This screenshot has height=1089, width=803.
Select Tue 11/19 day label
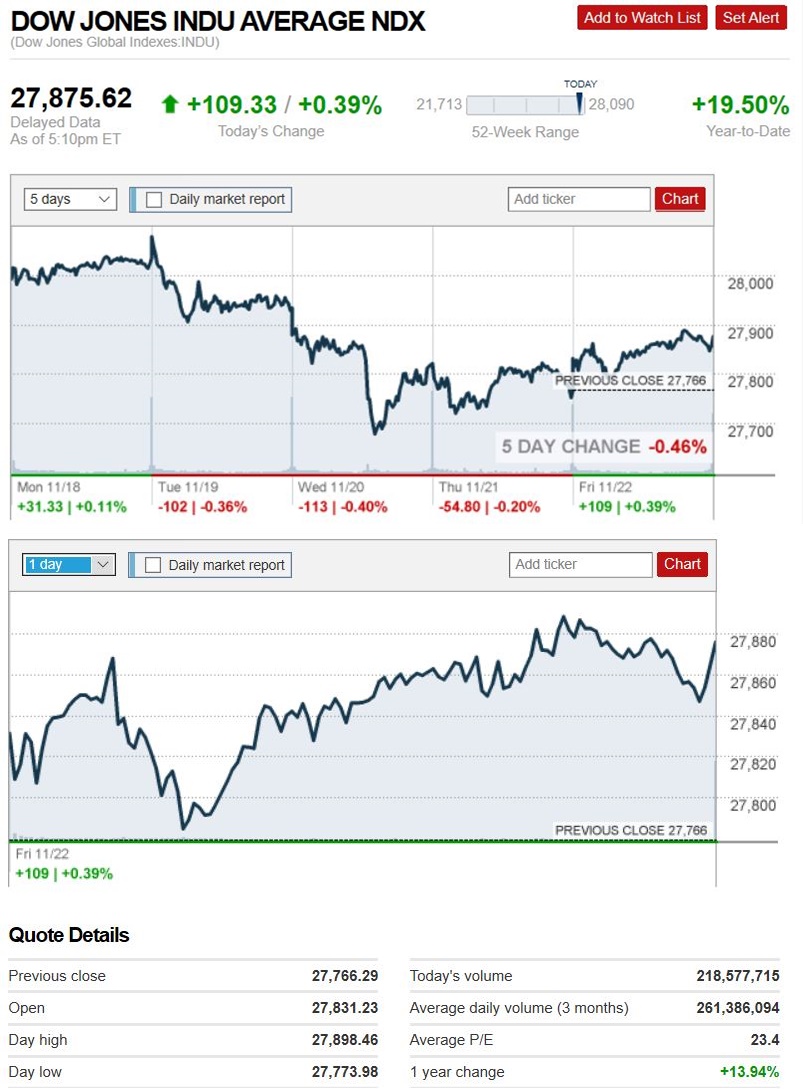point(187,487)
